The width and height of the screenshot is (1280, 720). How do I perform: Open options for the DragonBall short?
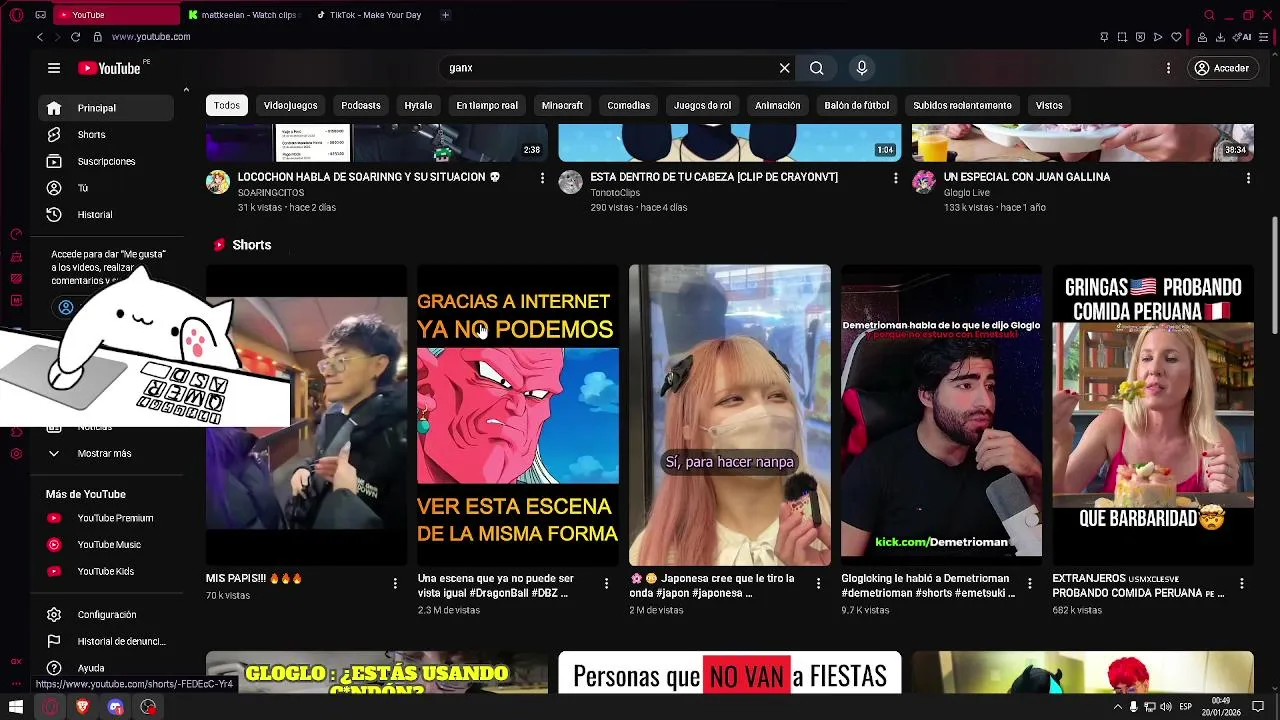click(606, 583)
